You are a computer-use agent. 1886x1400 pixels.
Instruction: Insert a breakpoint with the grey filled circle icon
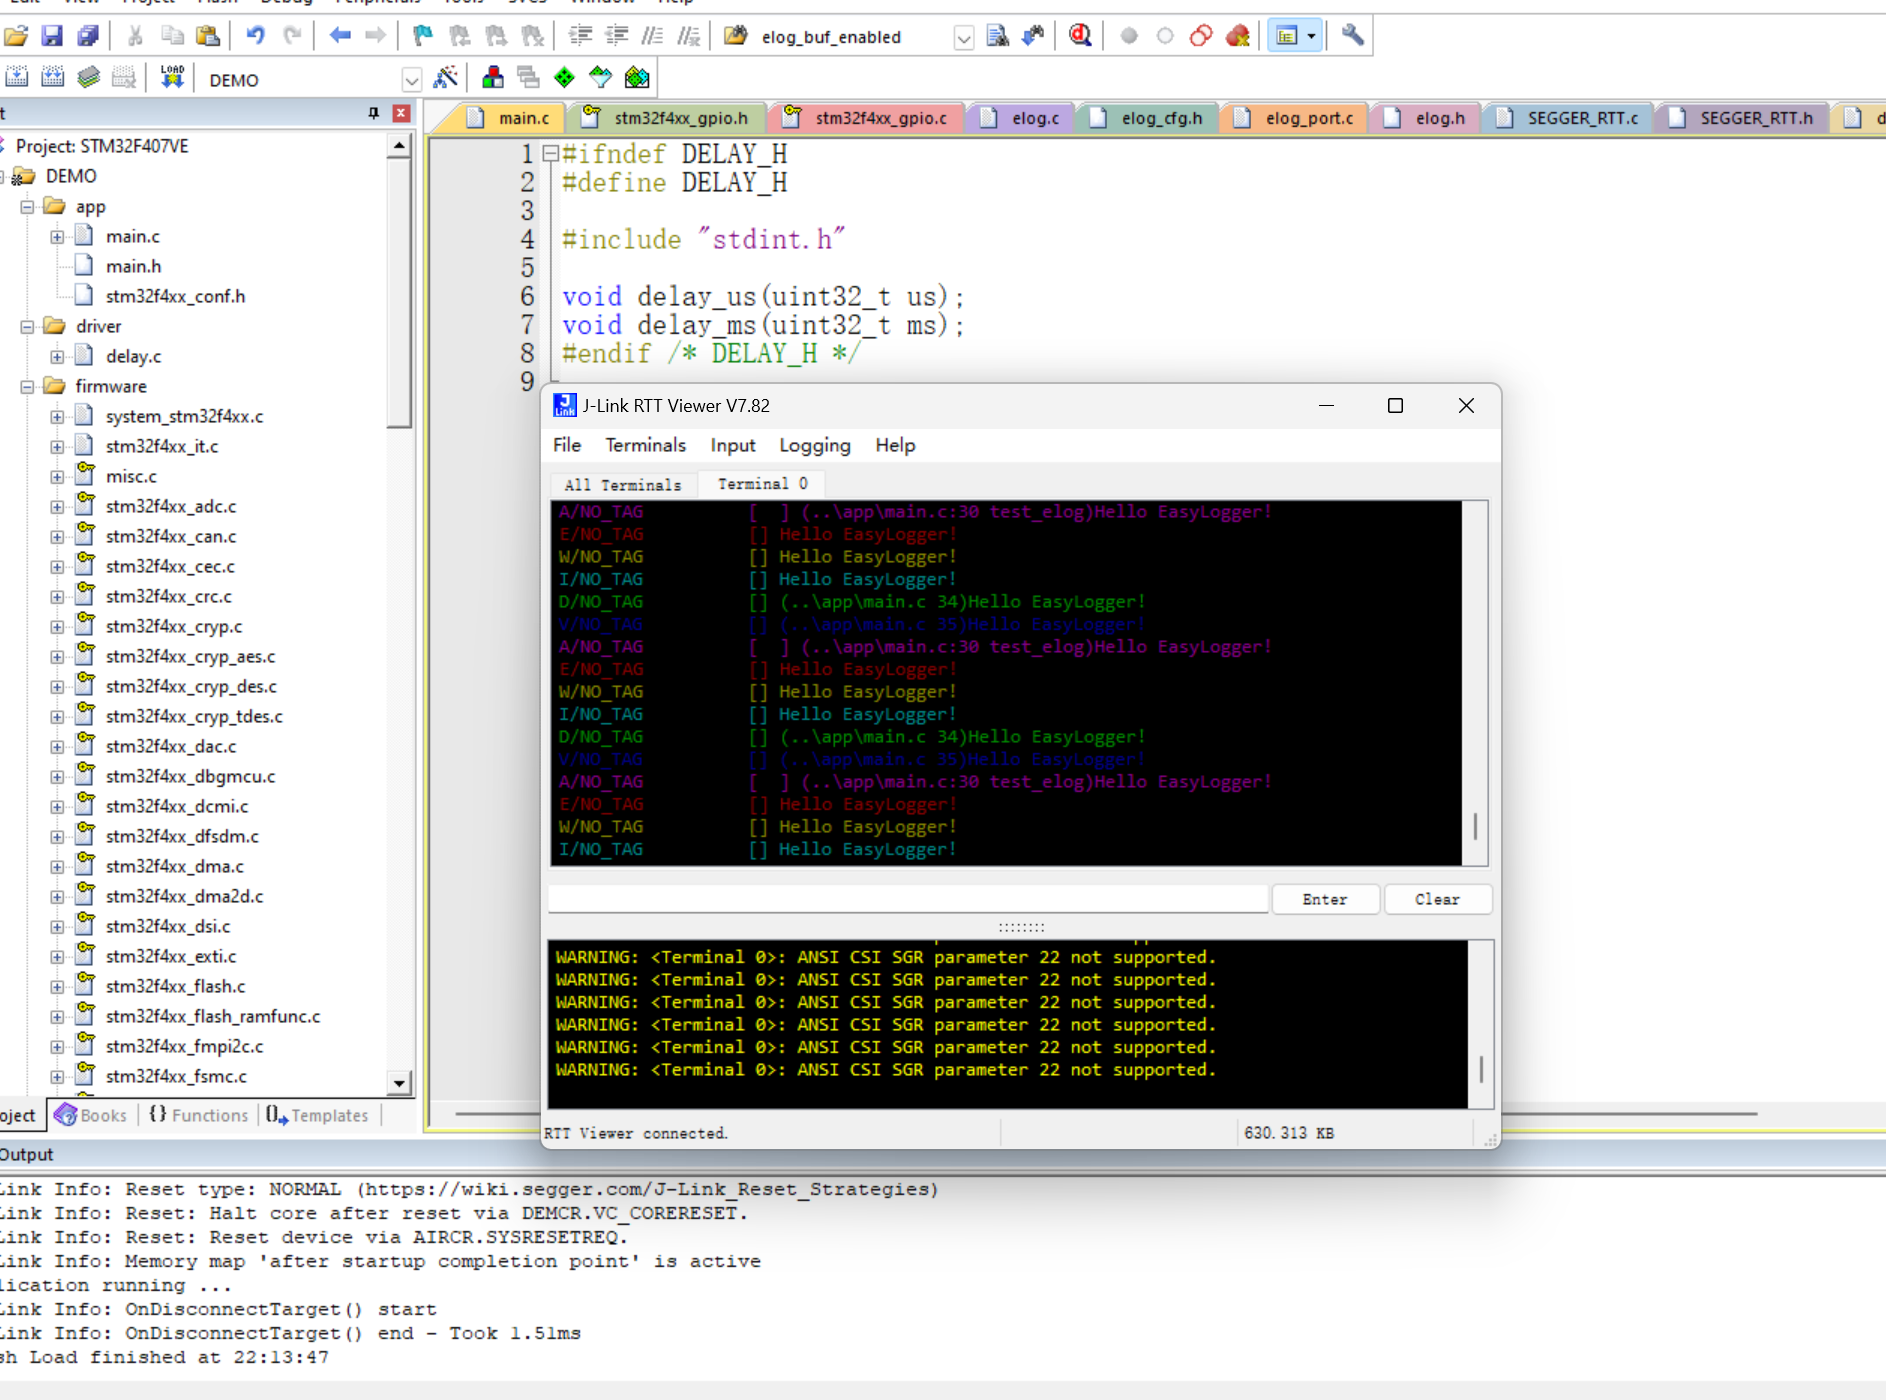coord(1129,37)
